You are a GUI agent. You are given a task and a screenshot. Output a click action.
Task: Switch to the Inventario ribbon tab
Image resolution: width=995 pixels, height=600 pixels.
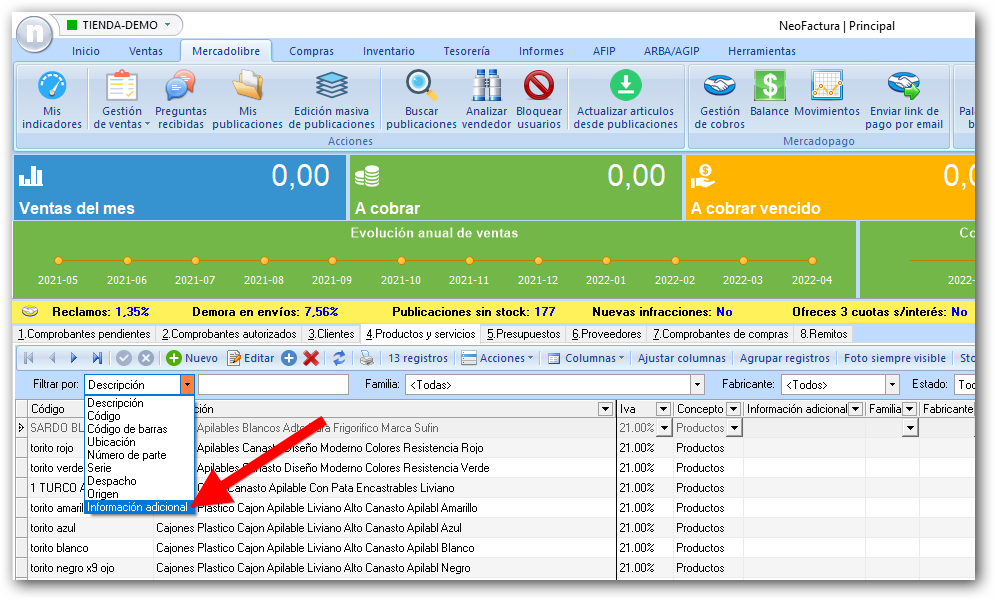click(388, 51)
